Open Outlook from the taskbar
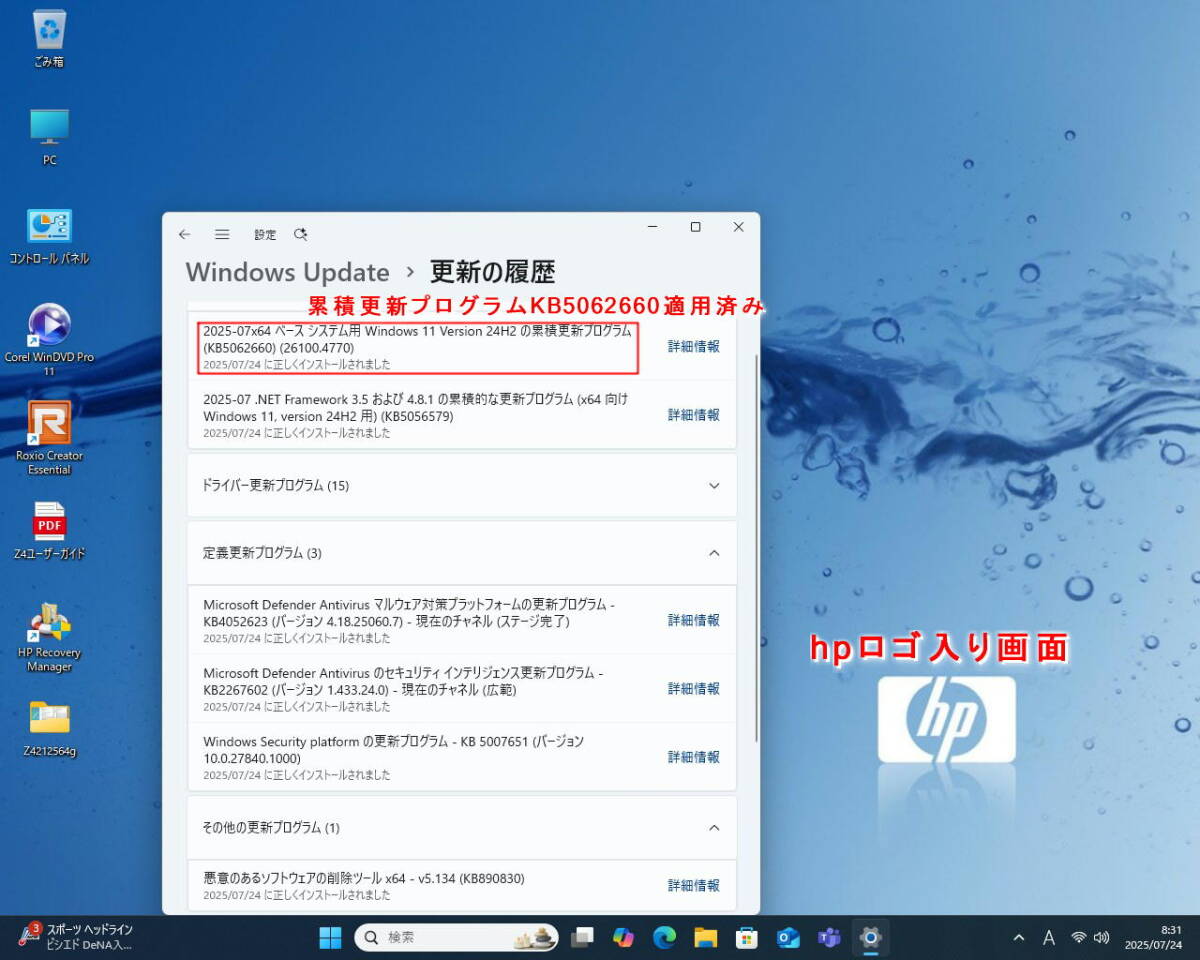Image resolution: width=1200 pixels, height=960 pixels. [x=788, y=937]
